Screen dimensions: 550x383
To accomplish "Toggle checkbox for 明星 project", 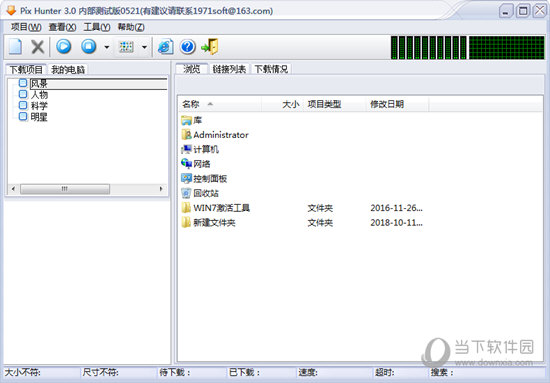I will 23,116.
